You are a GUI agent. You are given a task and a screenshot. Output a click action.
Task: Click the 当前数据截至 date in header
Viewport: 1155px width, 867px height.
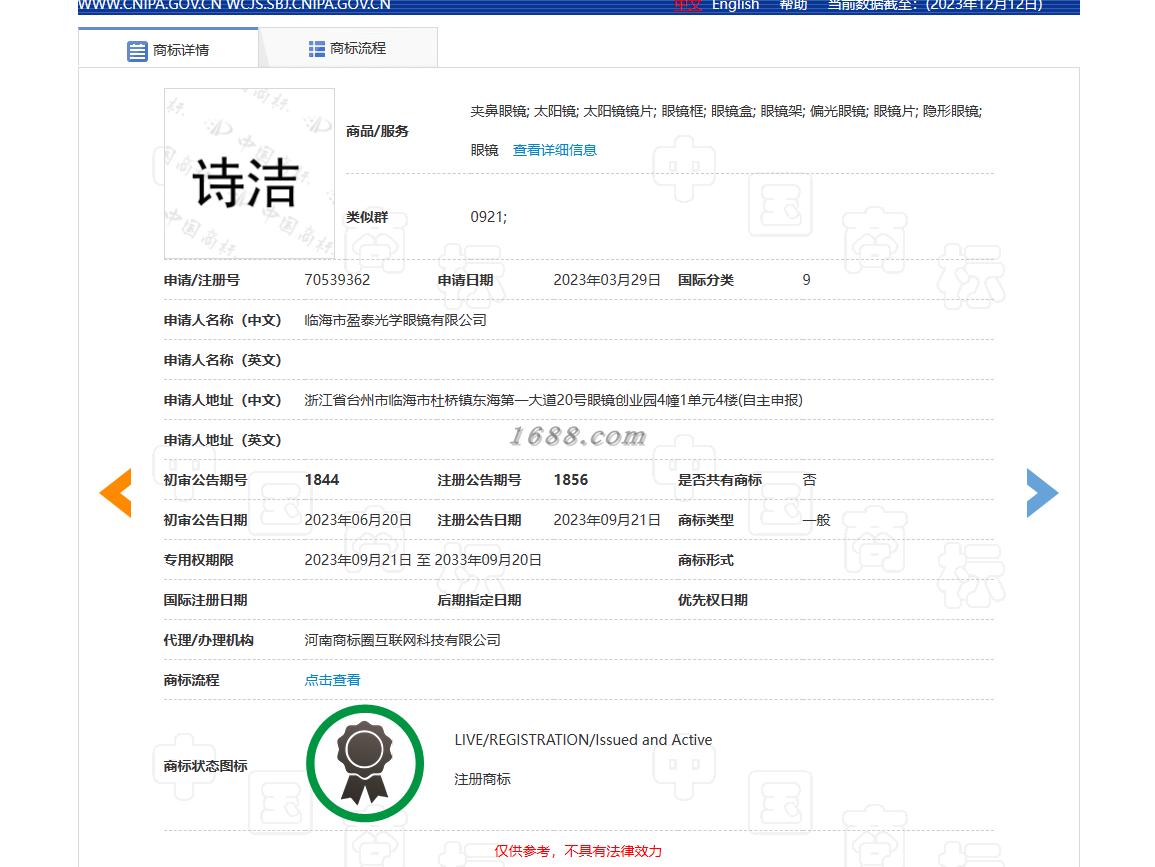pos(935,5)
